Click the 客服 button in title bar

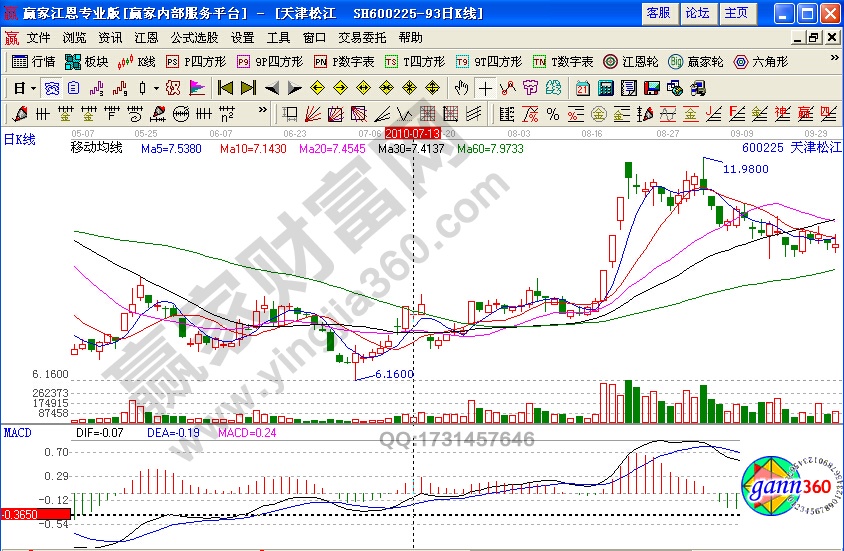click(x=657, y=13)
